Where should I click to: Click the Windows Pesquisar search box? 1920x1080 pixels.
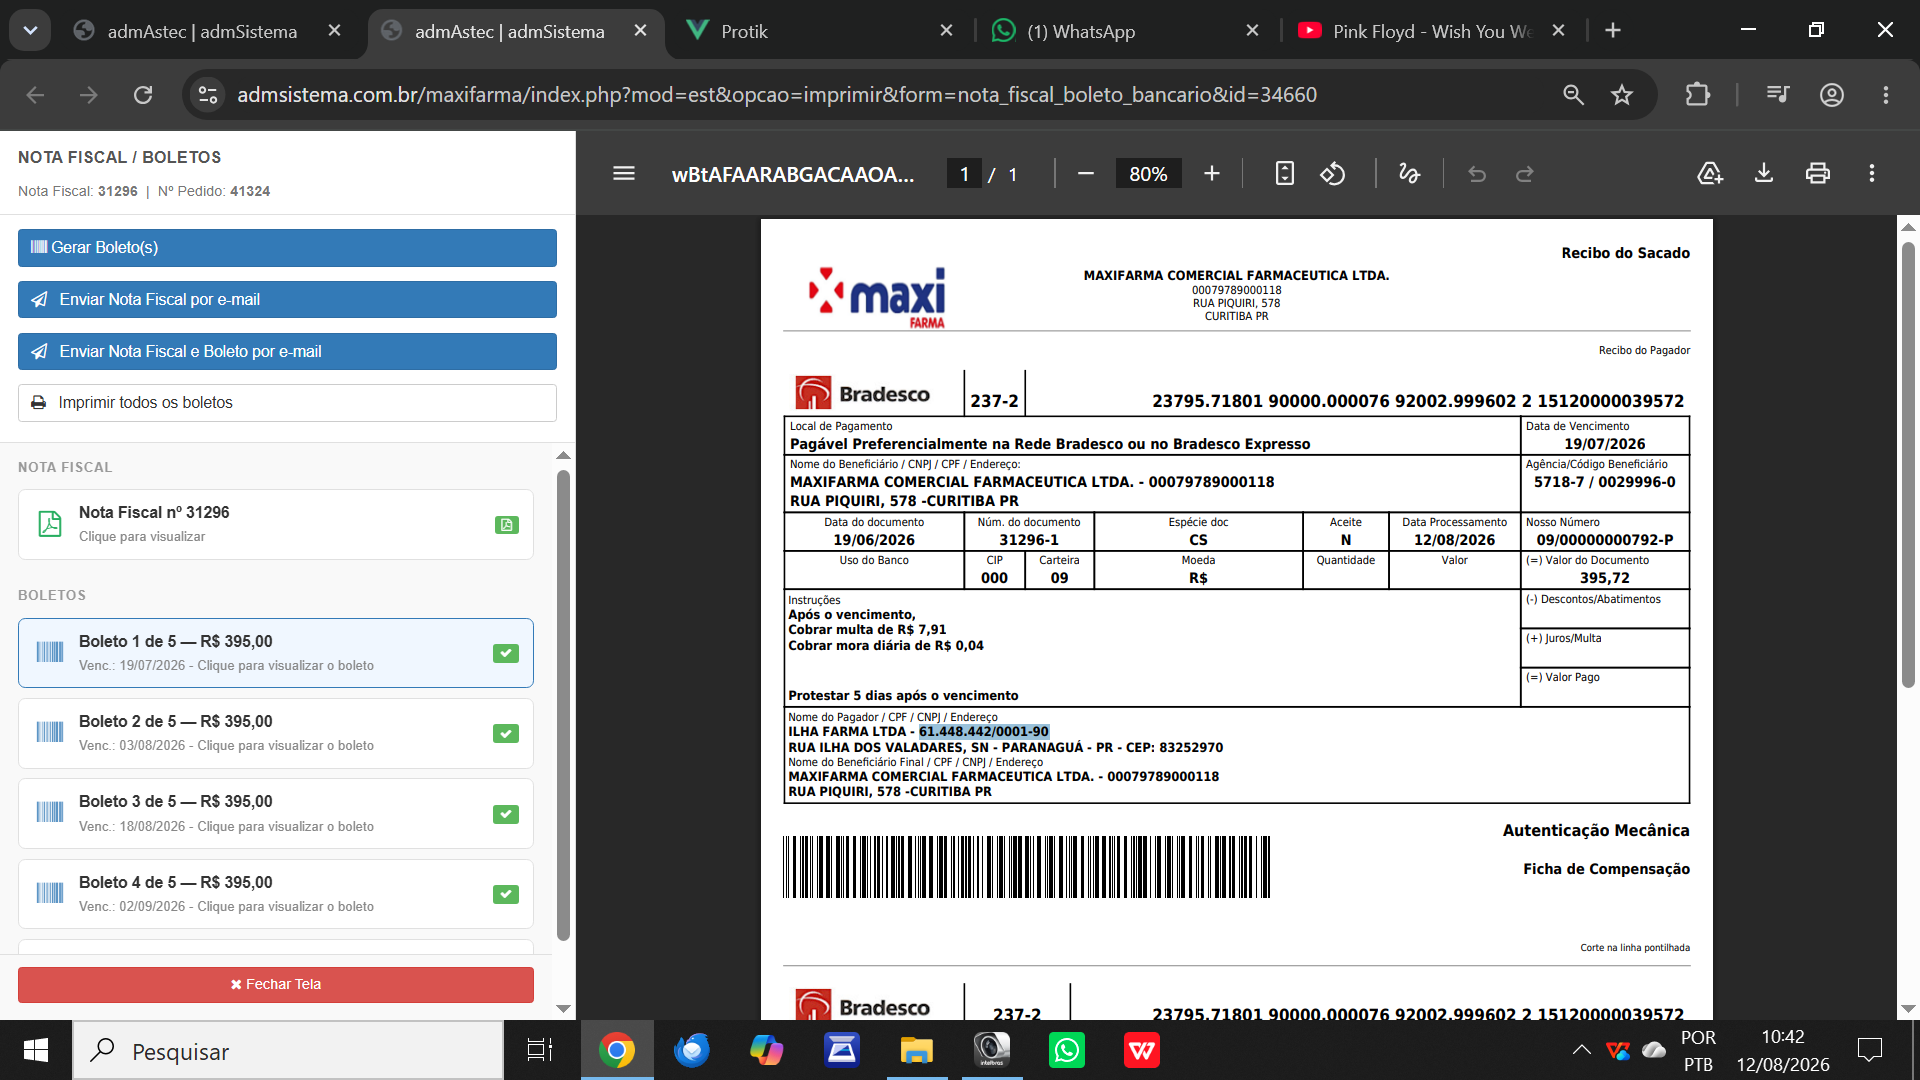point(289,1051)
